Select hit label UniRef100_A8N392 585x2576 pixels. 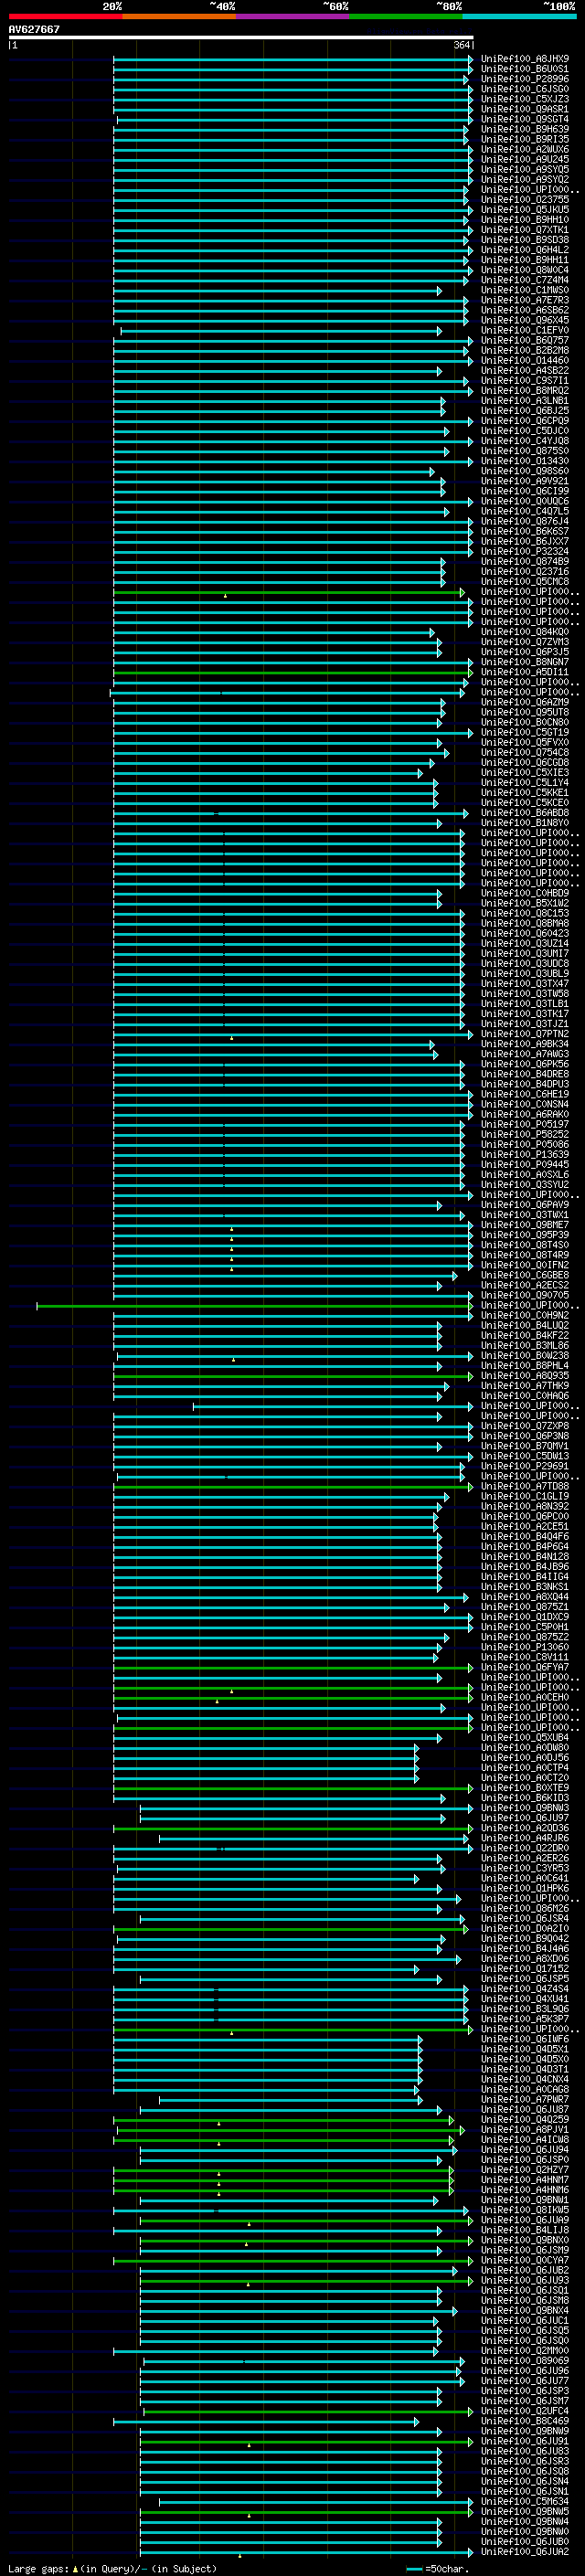(x=525, y=1506)
